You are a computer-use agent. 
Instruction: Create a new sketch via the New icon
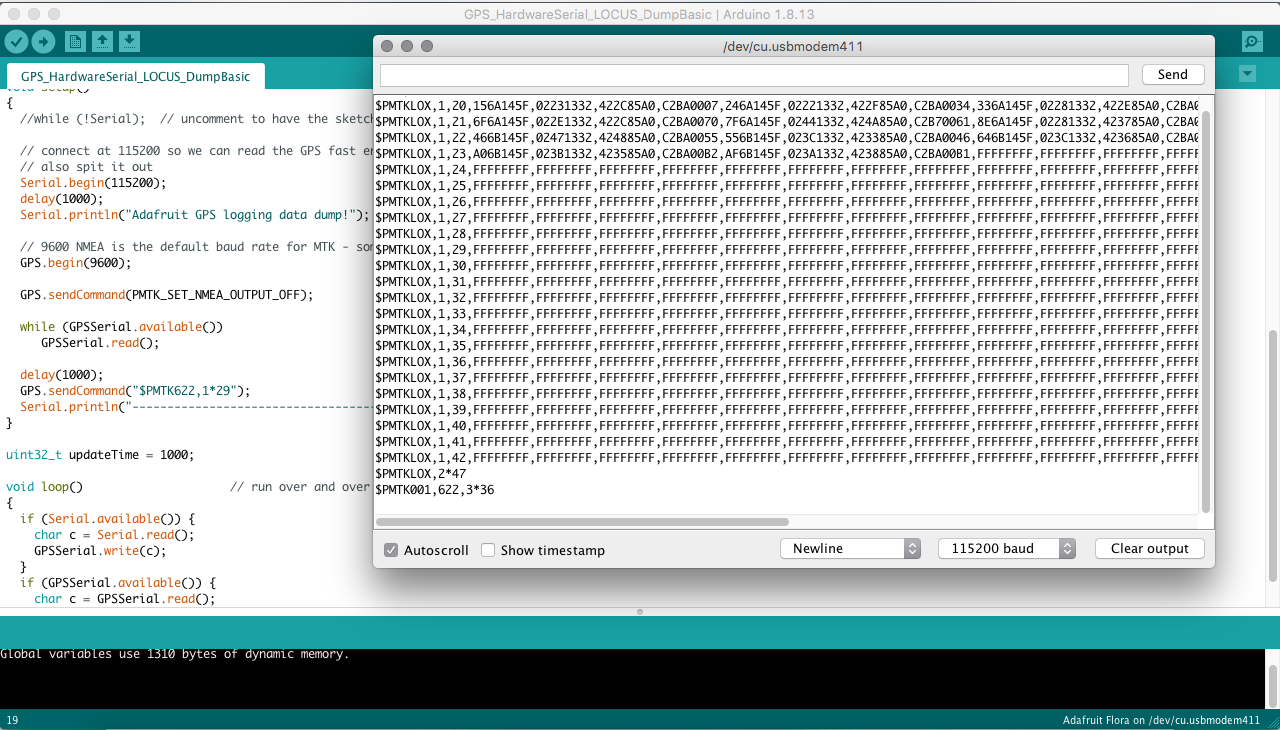[x=75, y=41]
